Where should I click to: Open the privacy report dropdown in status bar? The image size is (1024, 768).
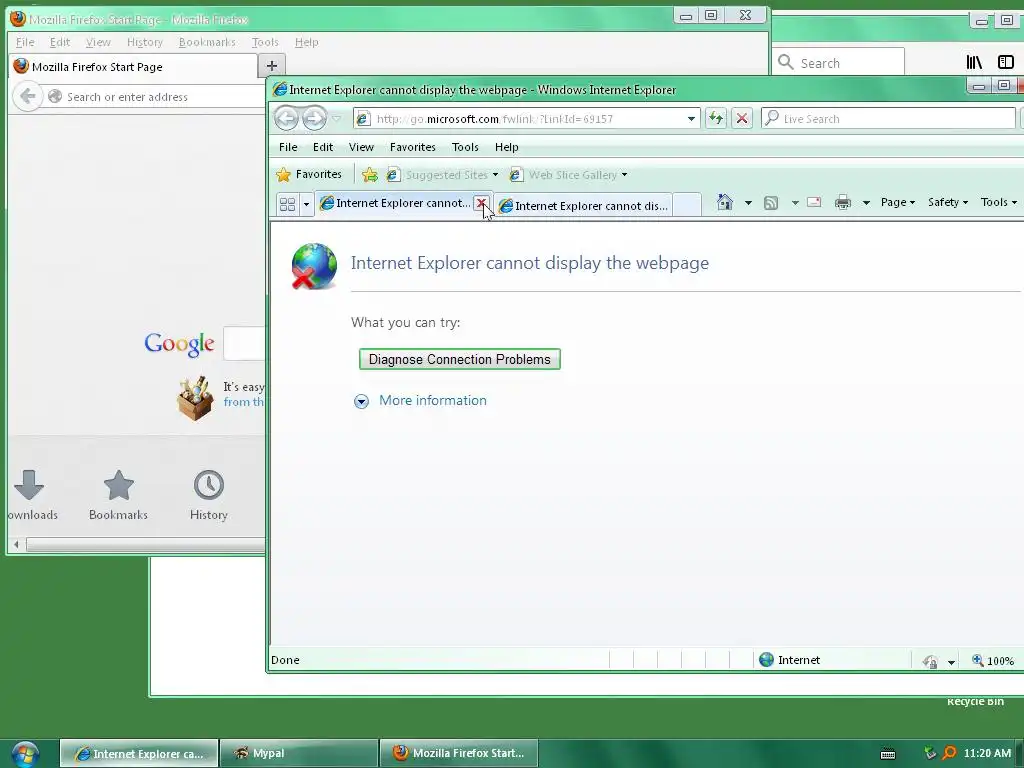coord(951,662)
